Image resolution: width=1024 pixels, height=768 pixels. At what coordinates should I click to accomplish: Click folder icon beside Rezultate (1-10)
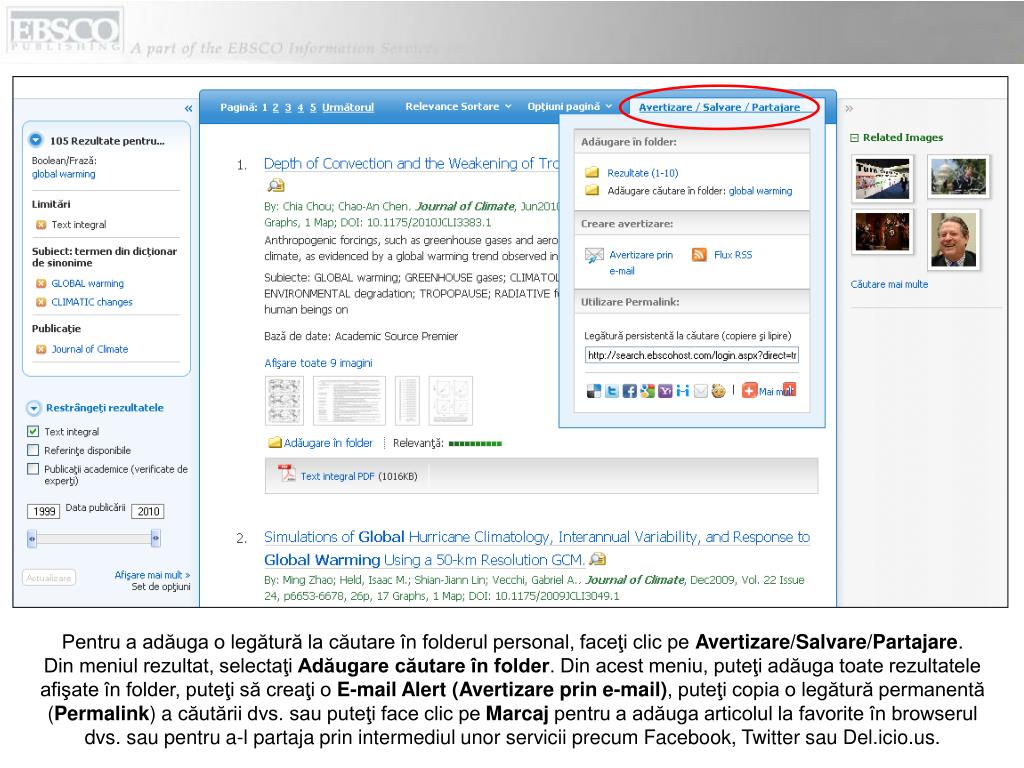point(592,172)
